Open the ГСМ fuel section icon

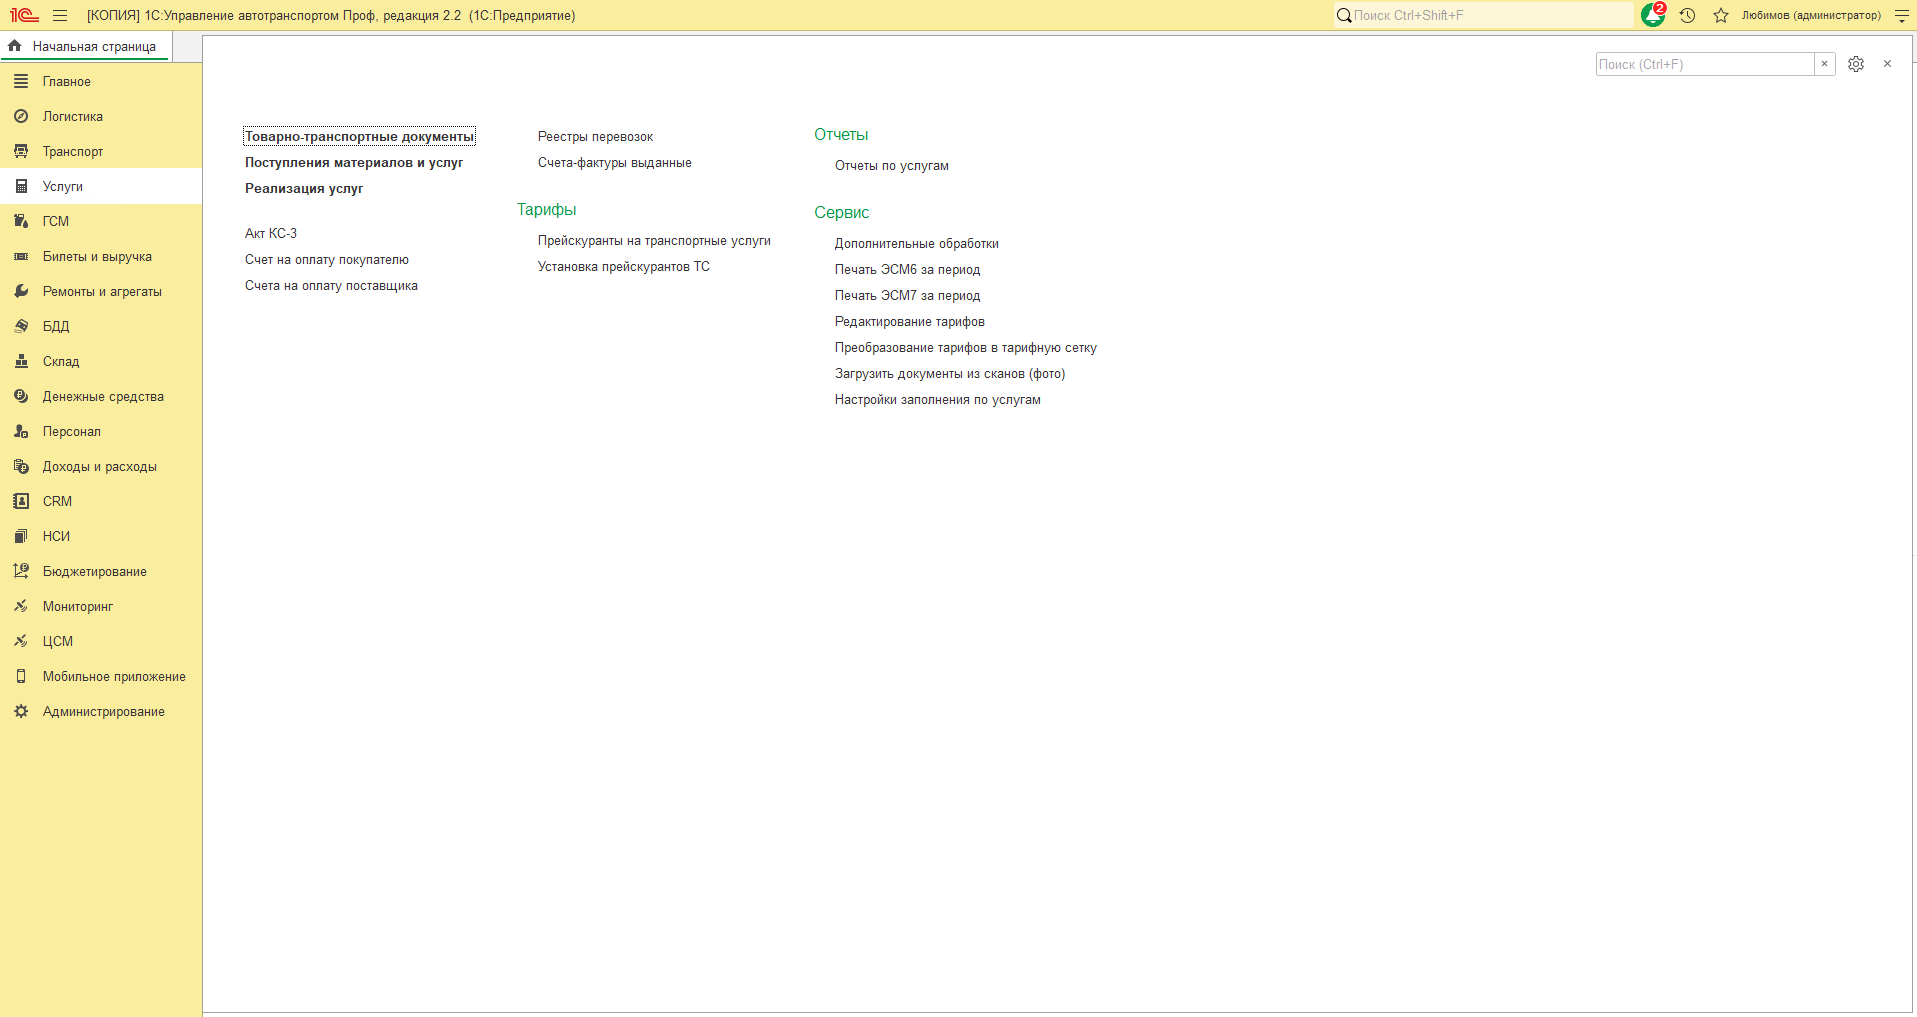21,221
